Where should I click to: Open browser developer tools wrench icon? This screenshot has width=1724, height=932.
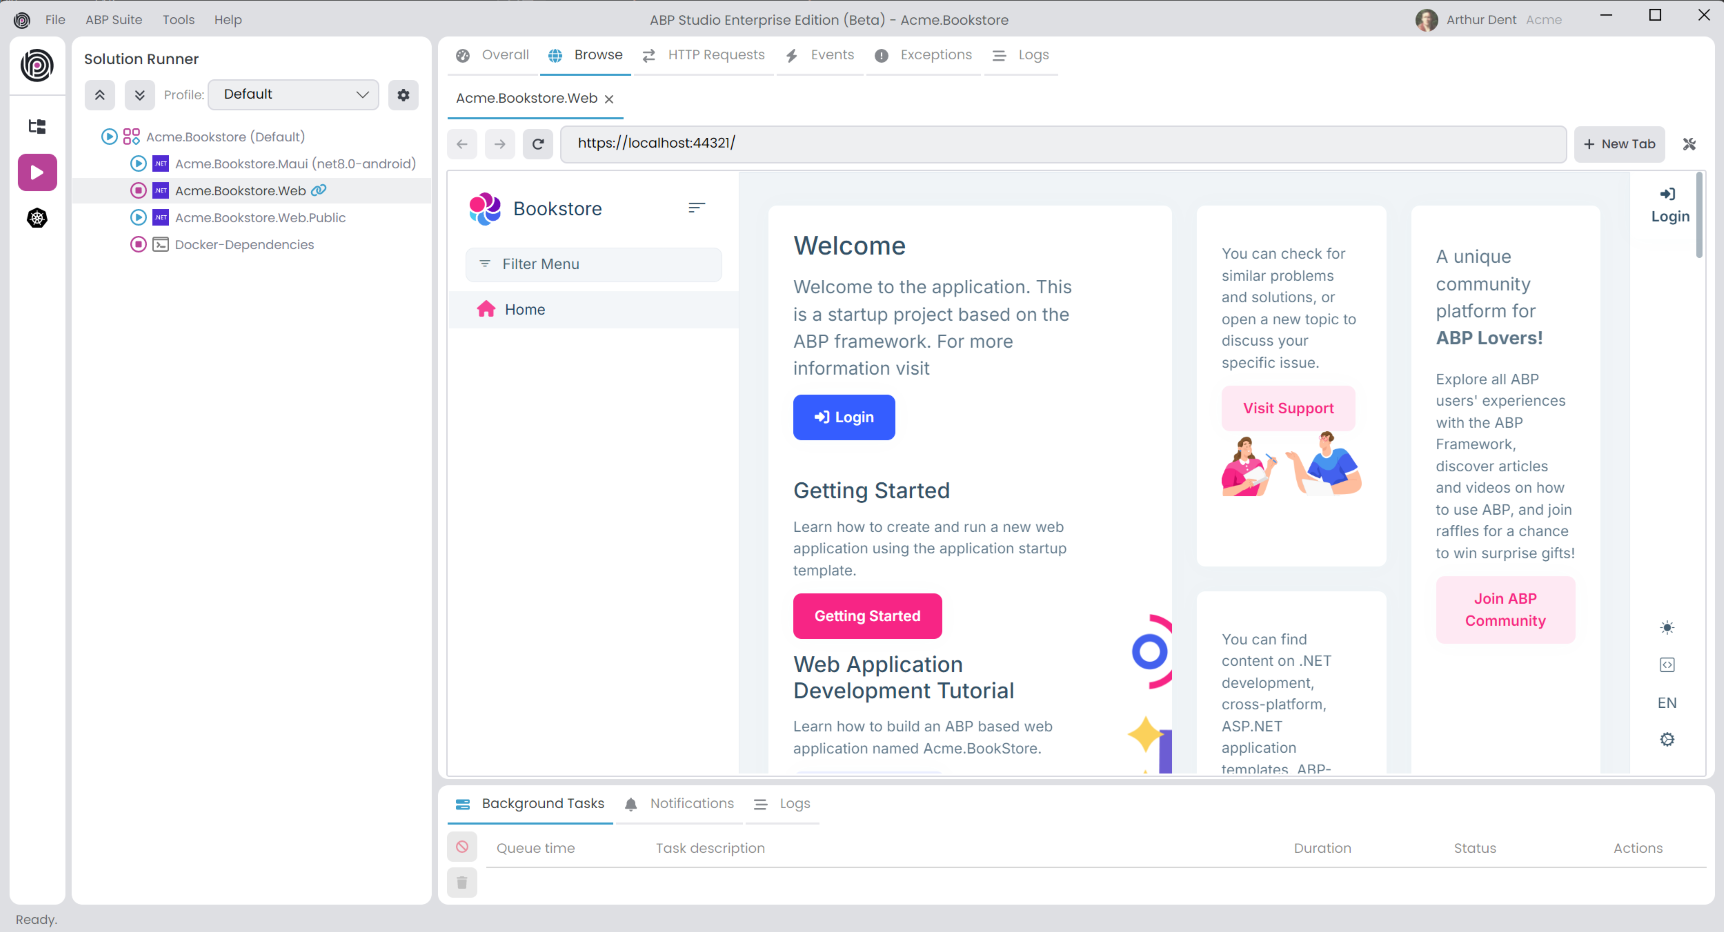(1689, 144)
